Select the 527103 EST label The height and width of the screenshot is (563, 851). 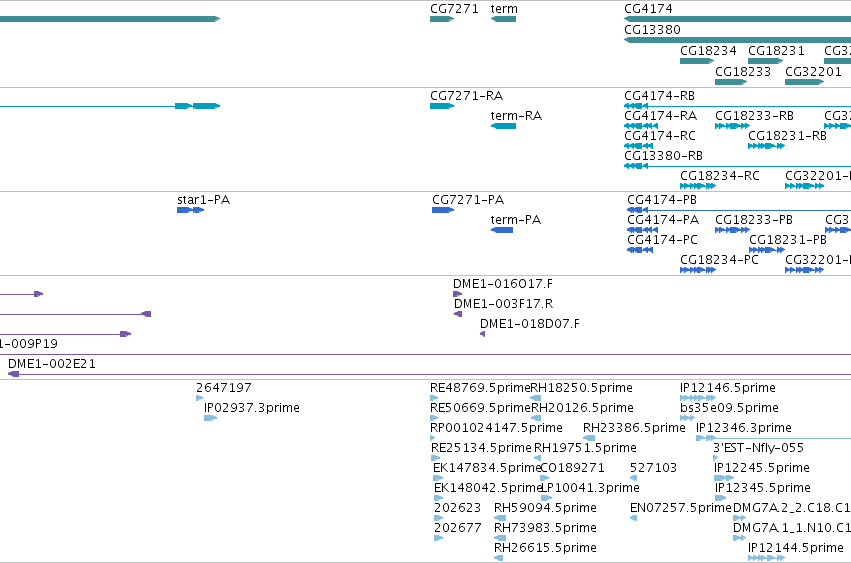[653, 468]
